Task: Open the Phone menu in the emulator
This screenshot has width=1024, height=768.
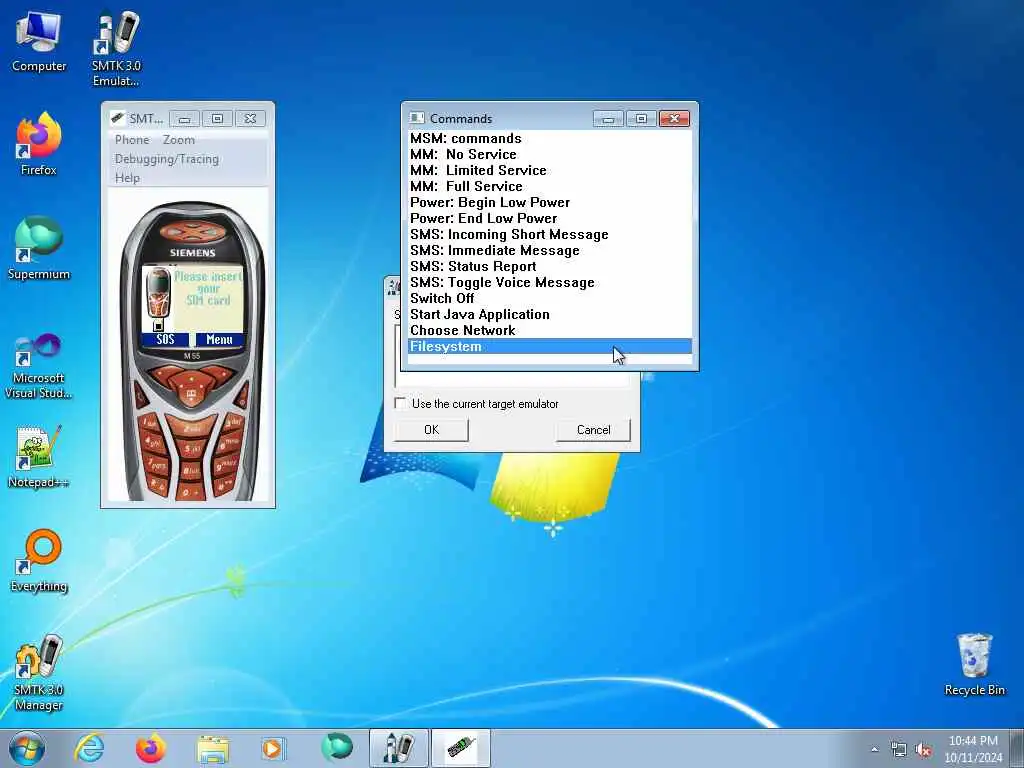Action: [x=132, y=140]
